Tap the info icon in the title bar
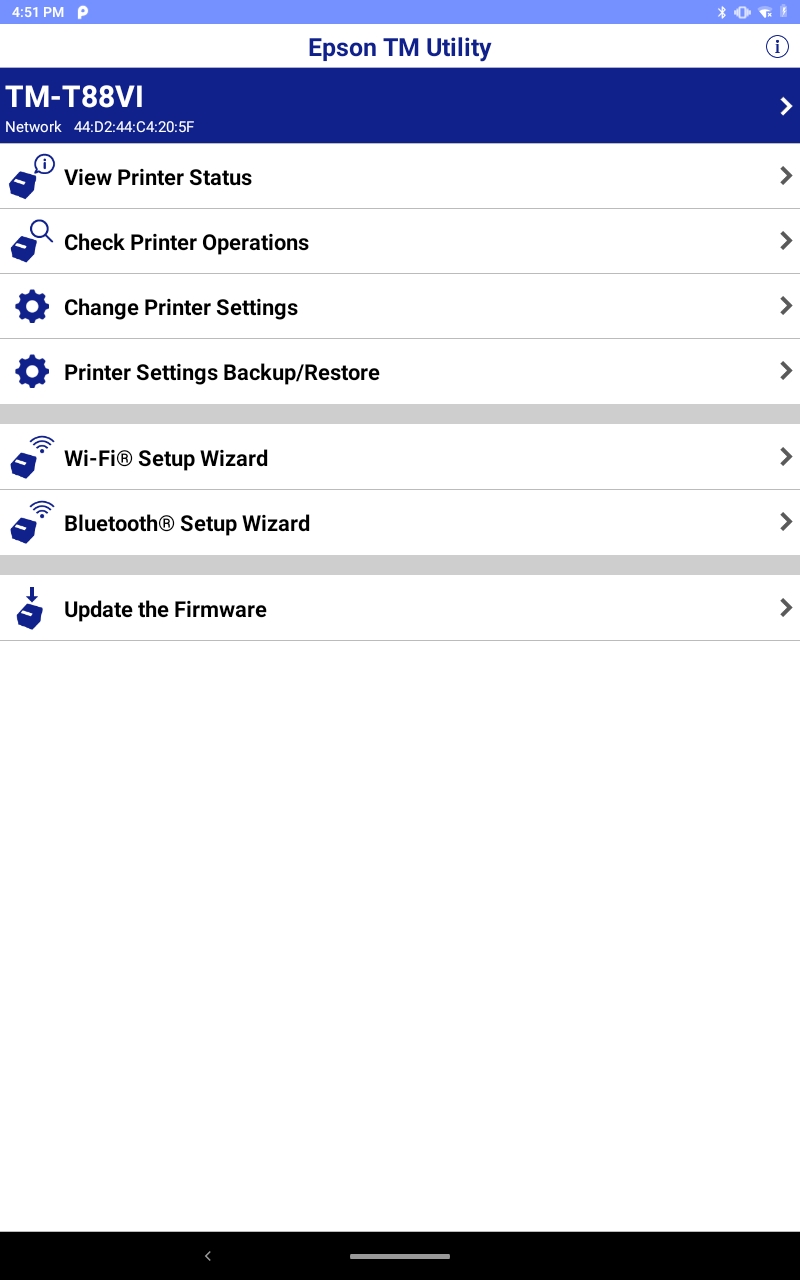The image size is (800, 1280). pos(777,47)
